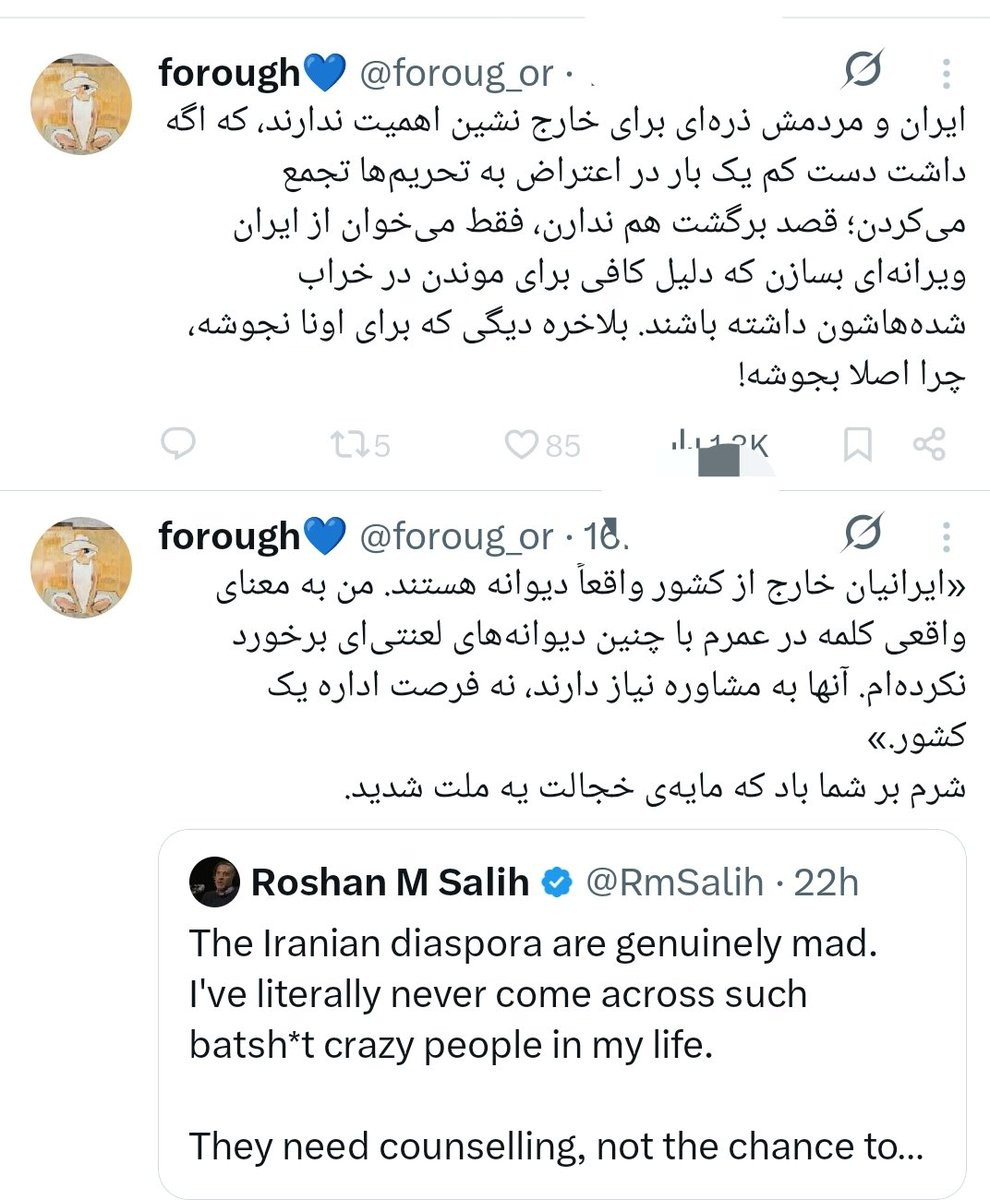Open @foroug_or handle in first tweet
The height and width of the screenshot is (1200, 990).
tap(455, 74)
